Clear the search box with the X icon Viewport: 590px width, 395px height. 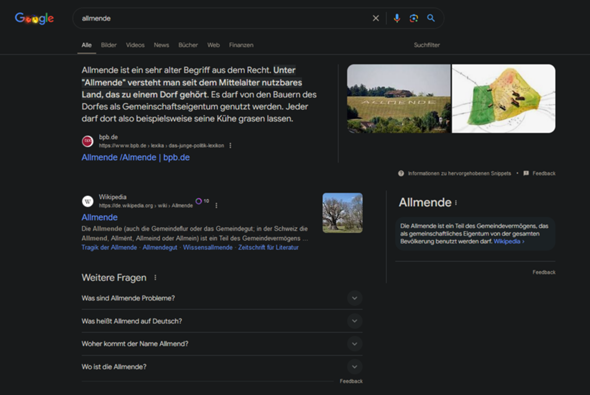(x=376, y=18)
